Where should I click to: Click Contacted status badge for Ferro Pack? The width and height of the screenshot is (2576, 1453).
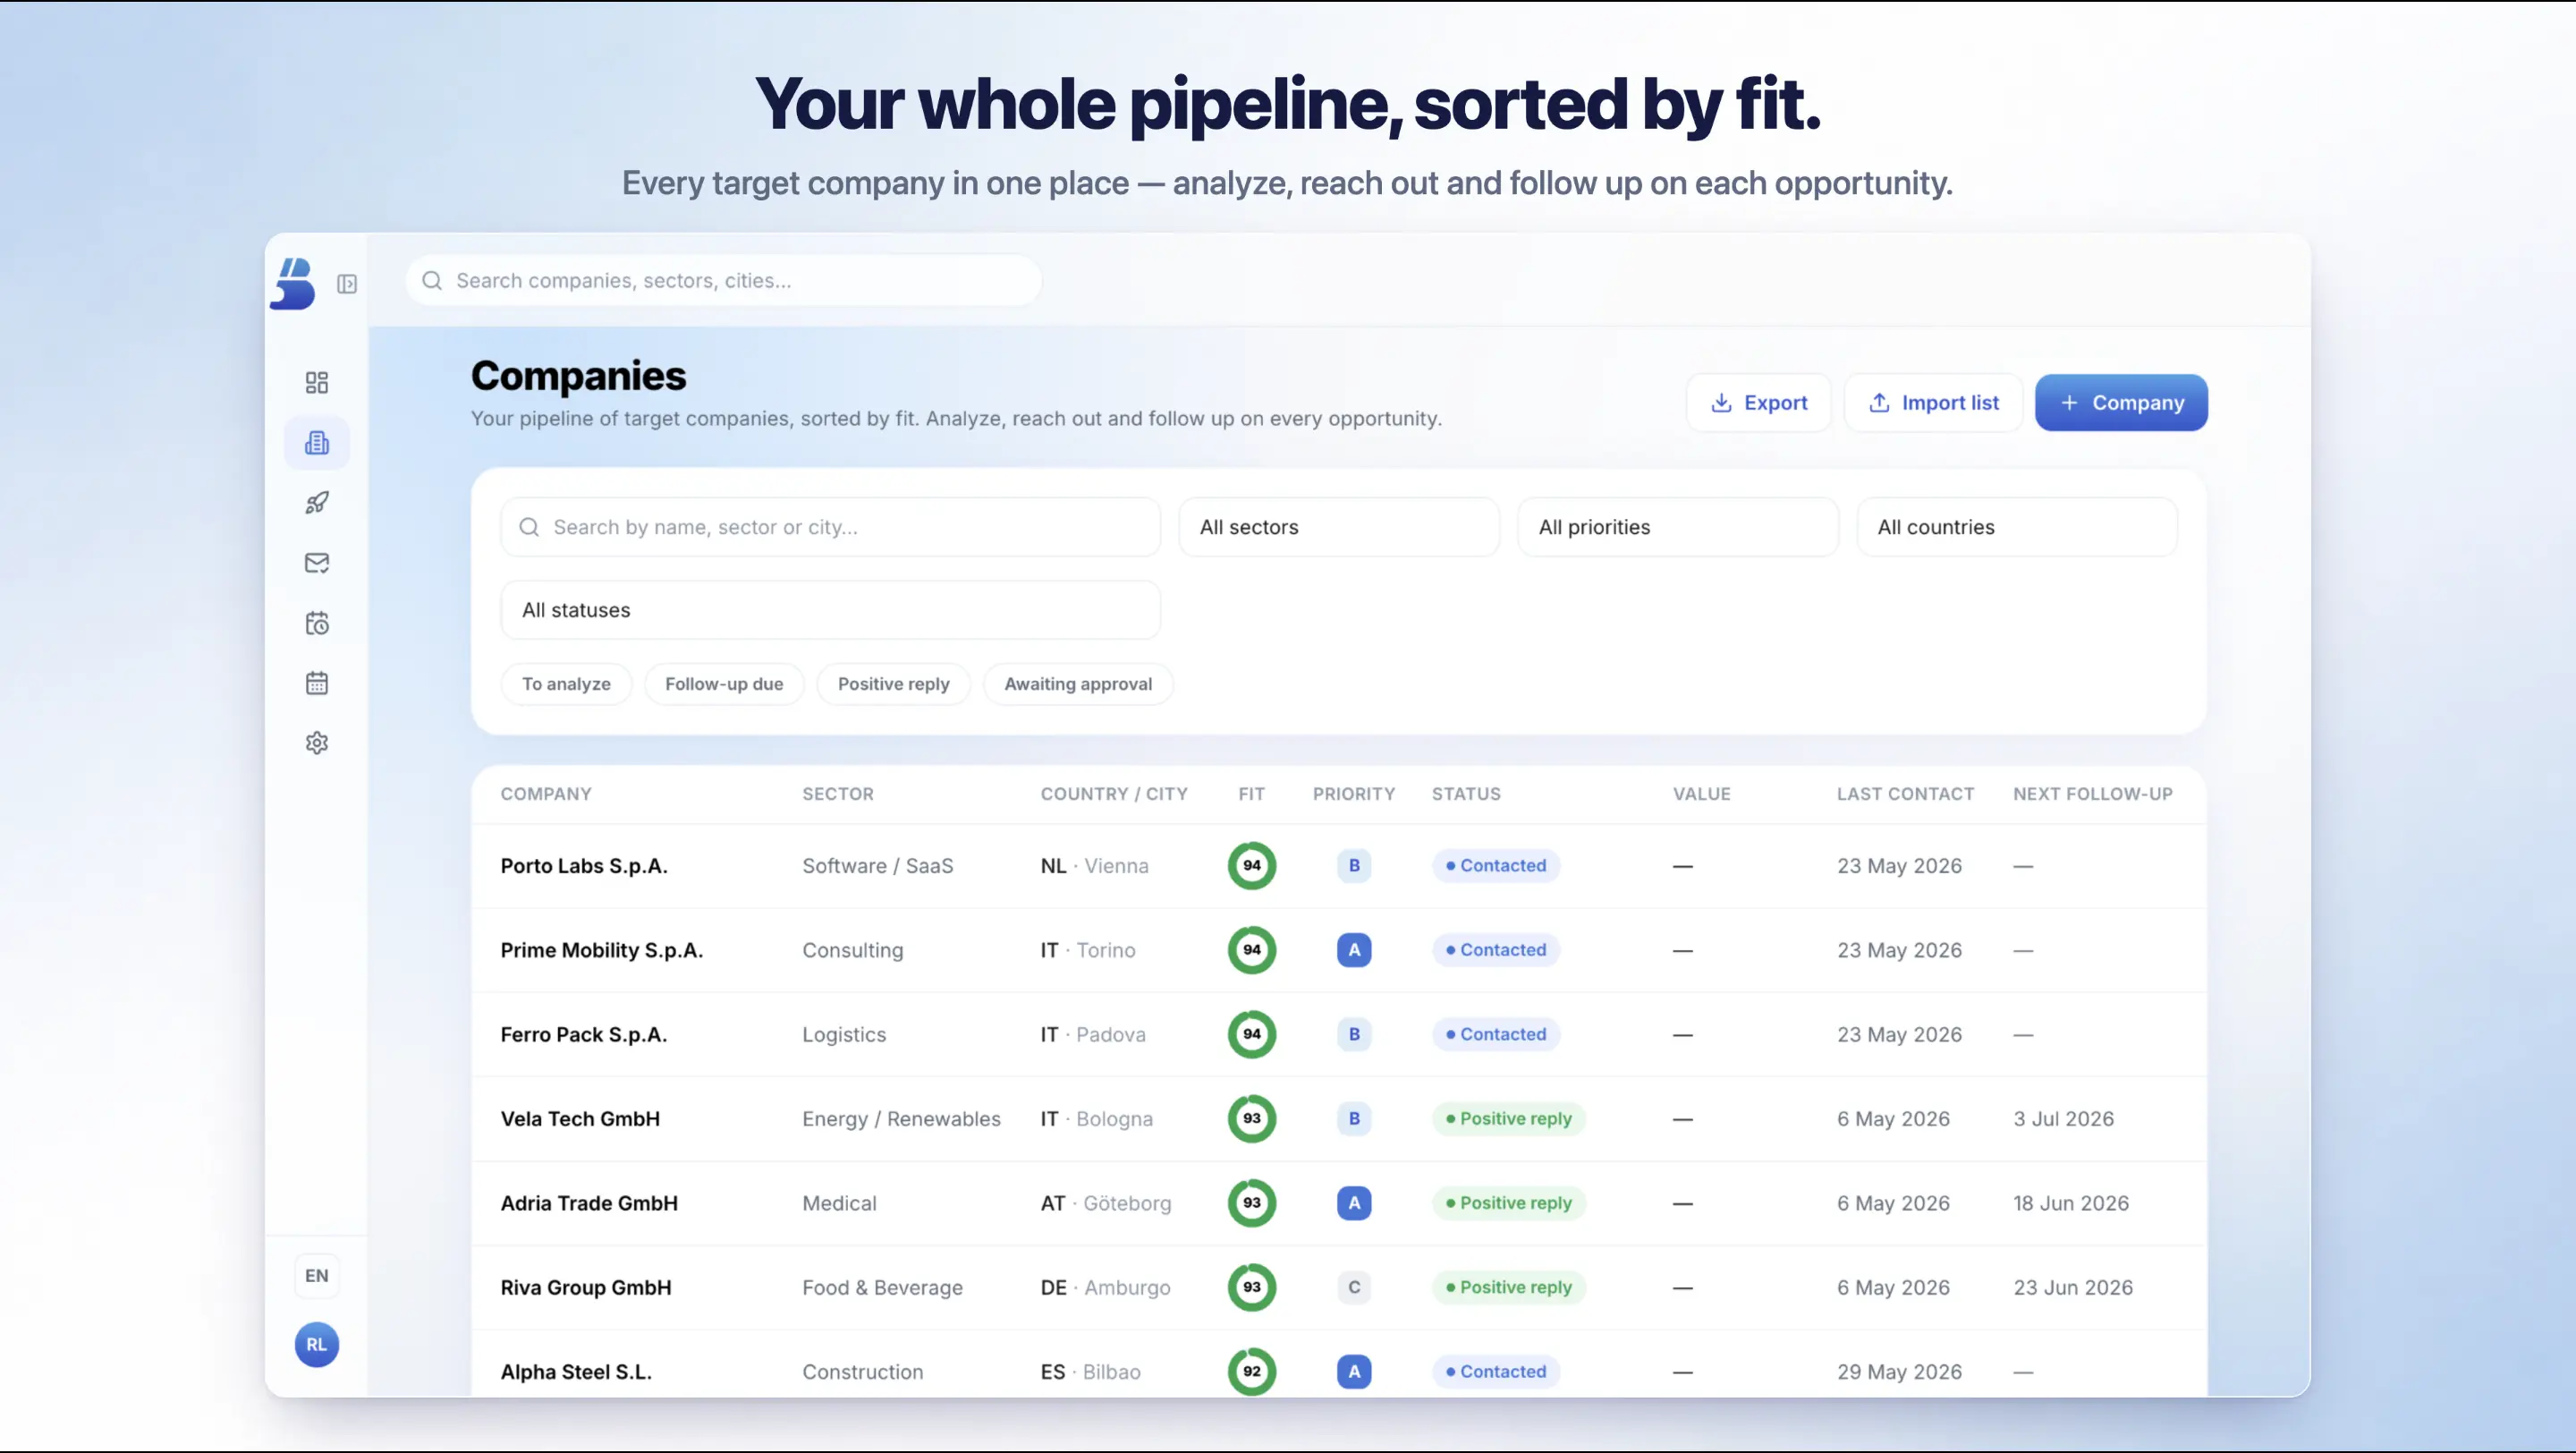click(x=1495, y=1034)
